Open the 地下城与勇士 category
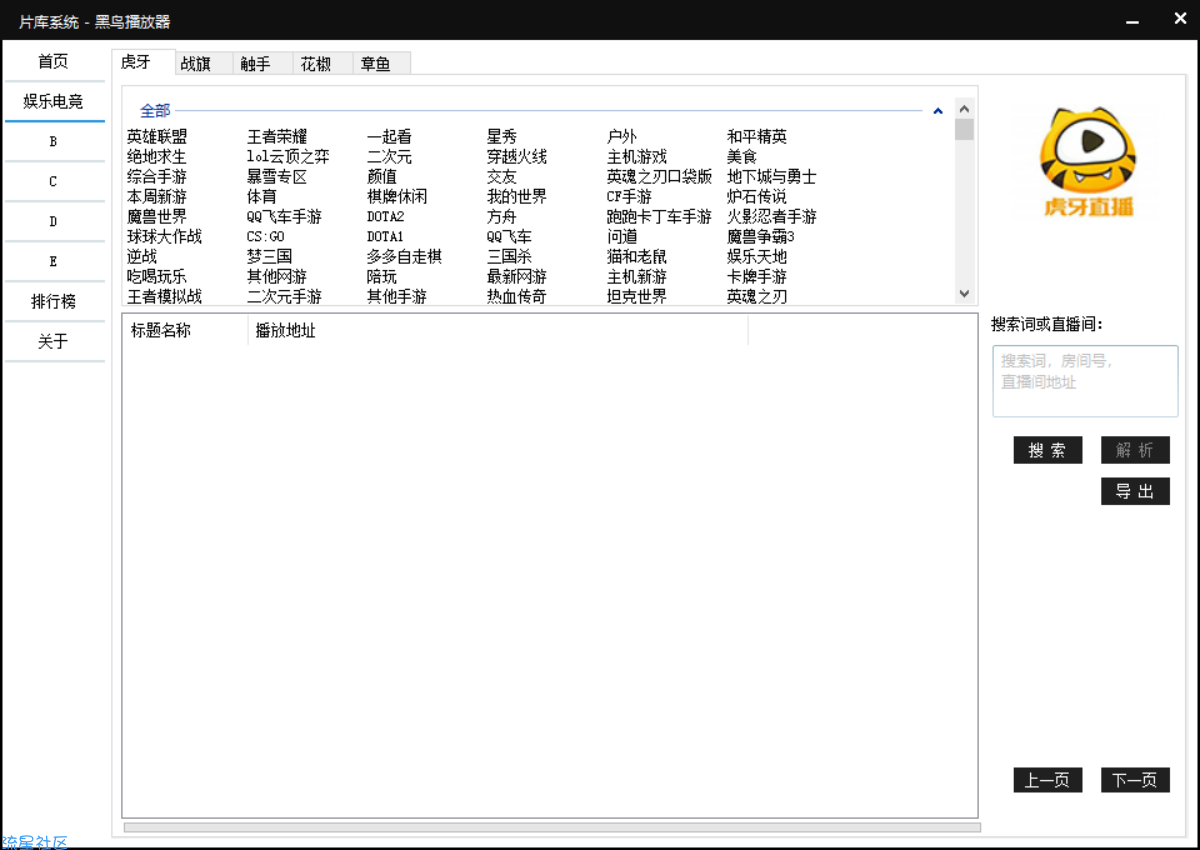This screenshot has width=1200, height=850. click(x=772, y=177)
